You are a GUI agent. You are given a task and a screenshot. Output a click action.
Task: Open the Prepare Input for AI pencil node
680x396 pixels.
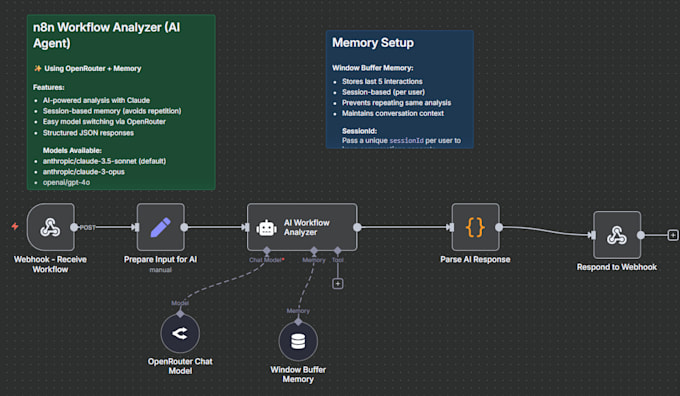(x=161, y=227)
